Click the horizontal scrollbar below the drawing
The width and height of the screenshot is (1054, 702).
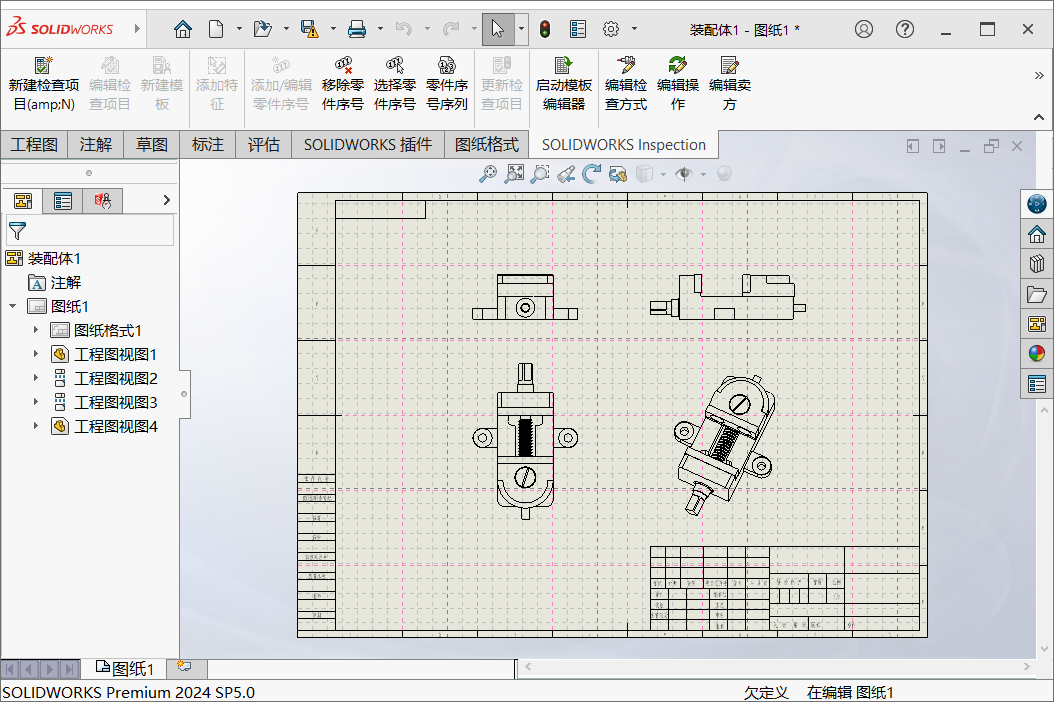(x=776, y=666)
